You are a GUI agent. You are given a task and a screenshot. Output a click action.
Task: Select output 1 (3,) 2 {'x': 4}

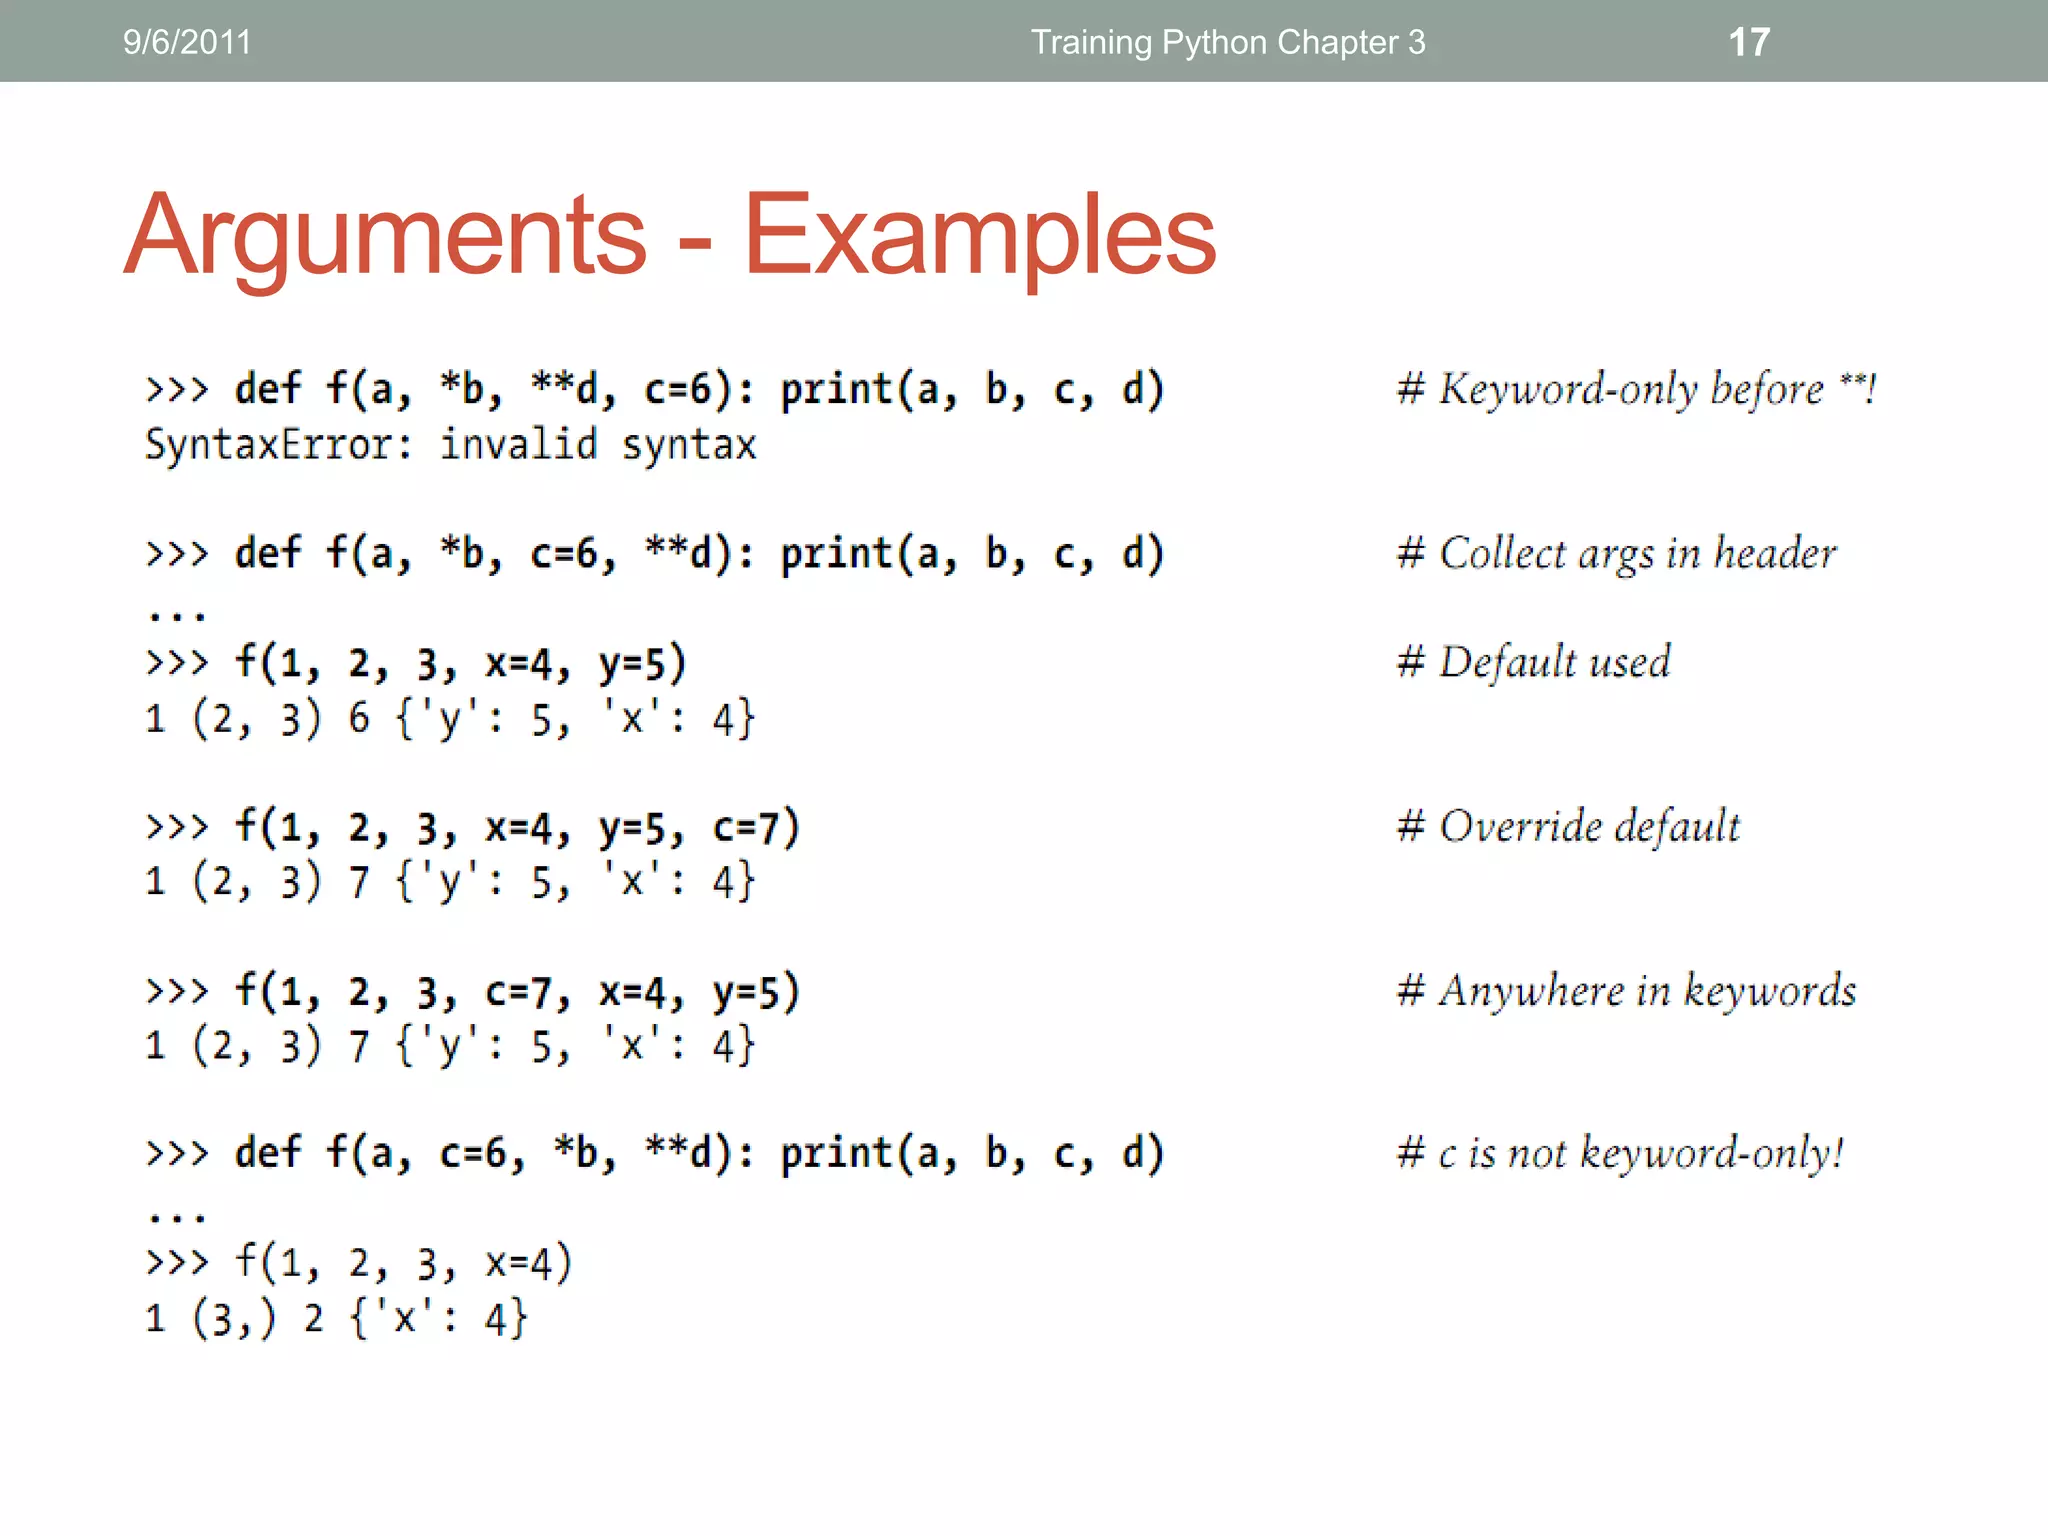[336, 1318]
